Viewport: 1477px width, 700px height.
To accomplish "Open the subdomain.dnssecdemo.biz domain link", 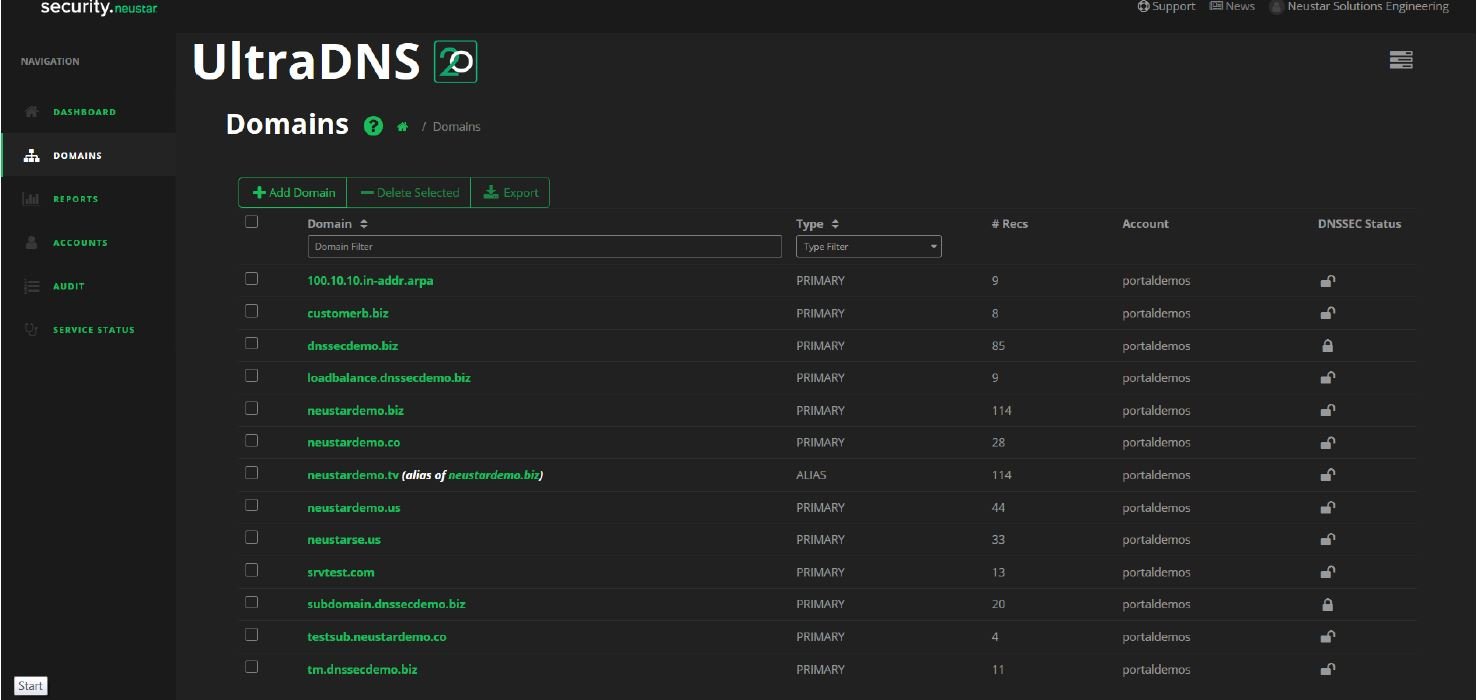I will pos(386,605).
